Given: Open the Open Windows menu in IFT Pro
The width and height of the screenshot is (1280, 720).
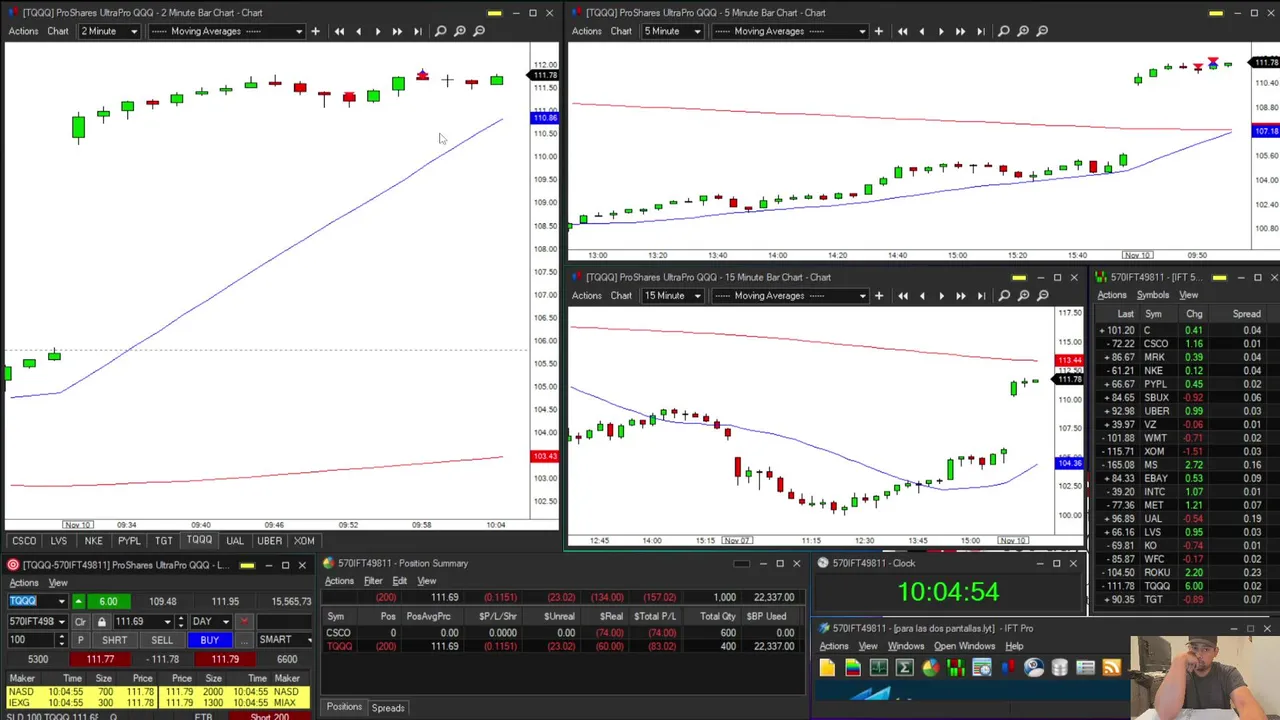Looking at the screenshot, I should click(x=965, y=646).
